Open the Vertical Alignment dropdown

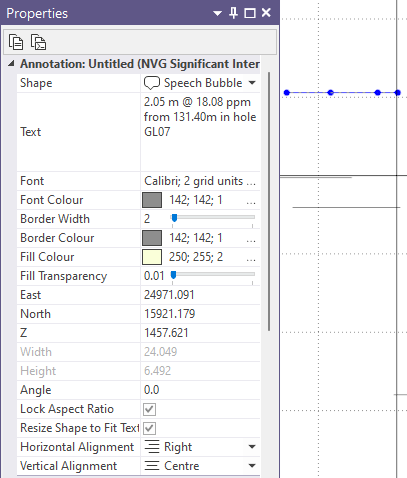click(252, 466)
